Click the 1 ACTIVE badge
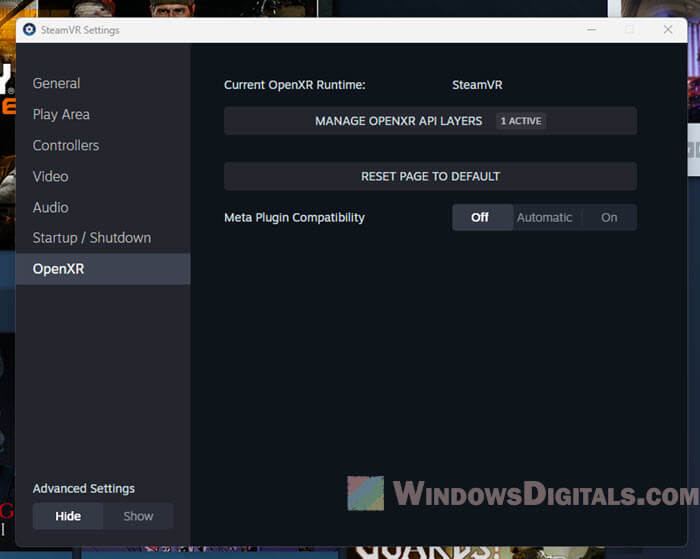 pos(521,121)
